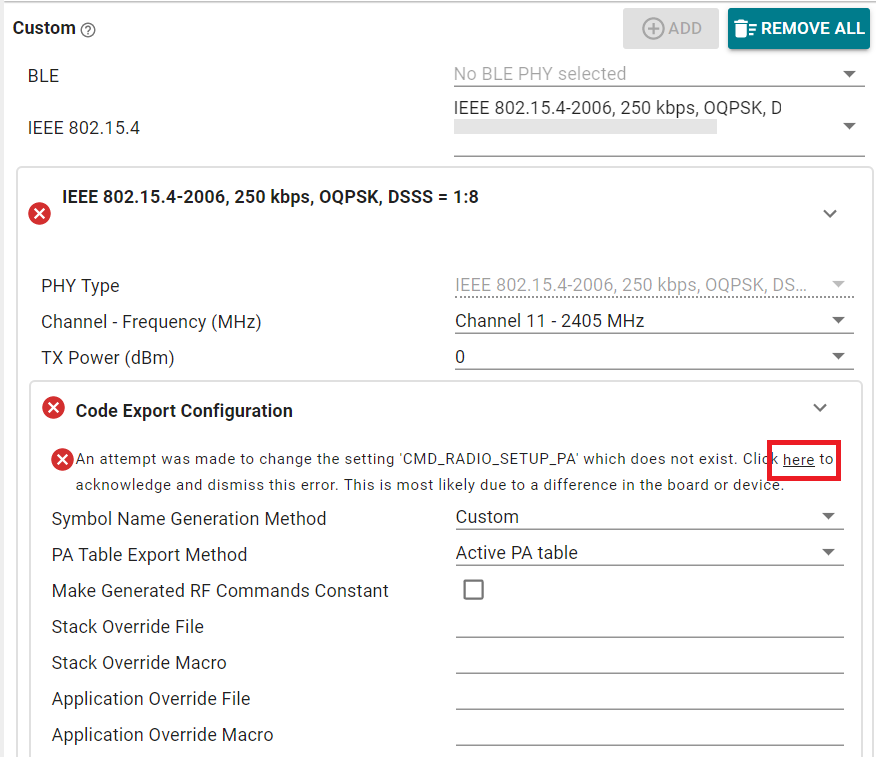
Task: Click the Stack Override Macro input field
Action: click(648, 662)
